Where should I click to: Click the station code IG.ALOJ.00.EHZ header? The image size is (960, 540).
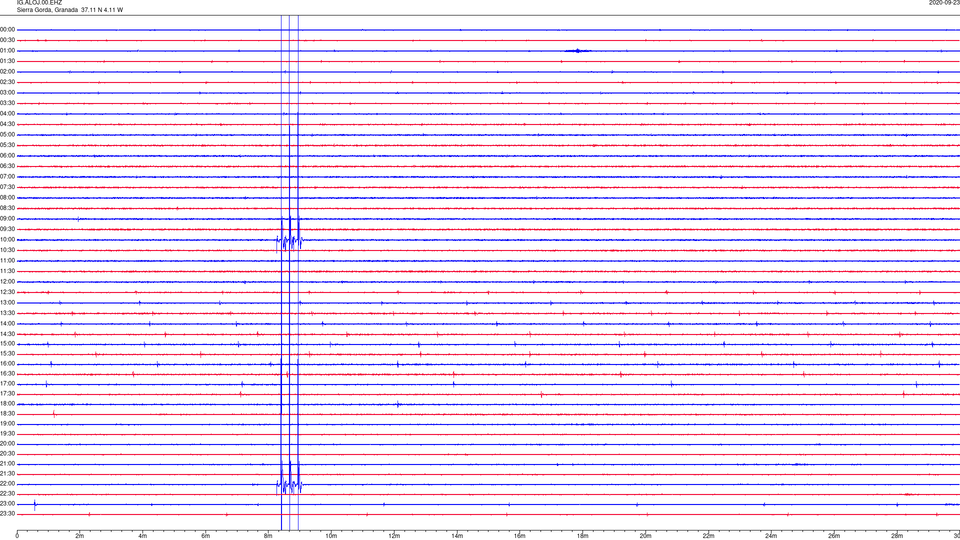[39, 3]
